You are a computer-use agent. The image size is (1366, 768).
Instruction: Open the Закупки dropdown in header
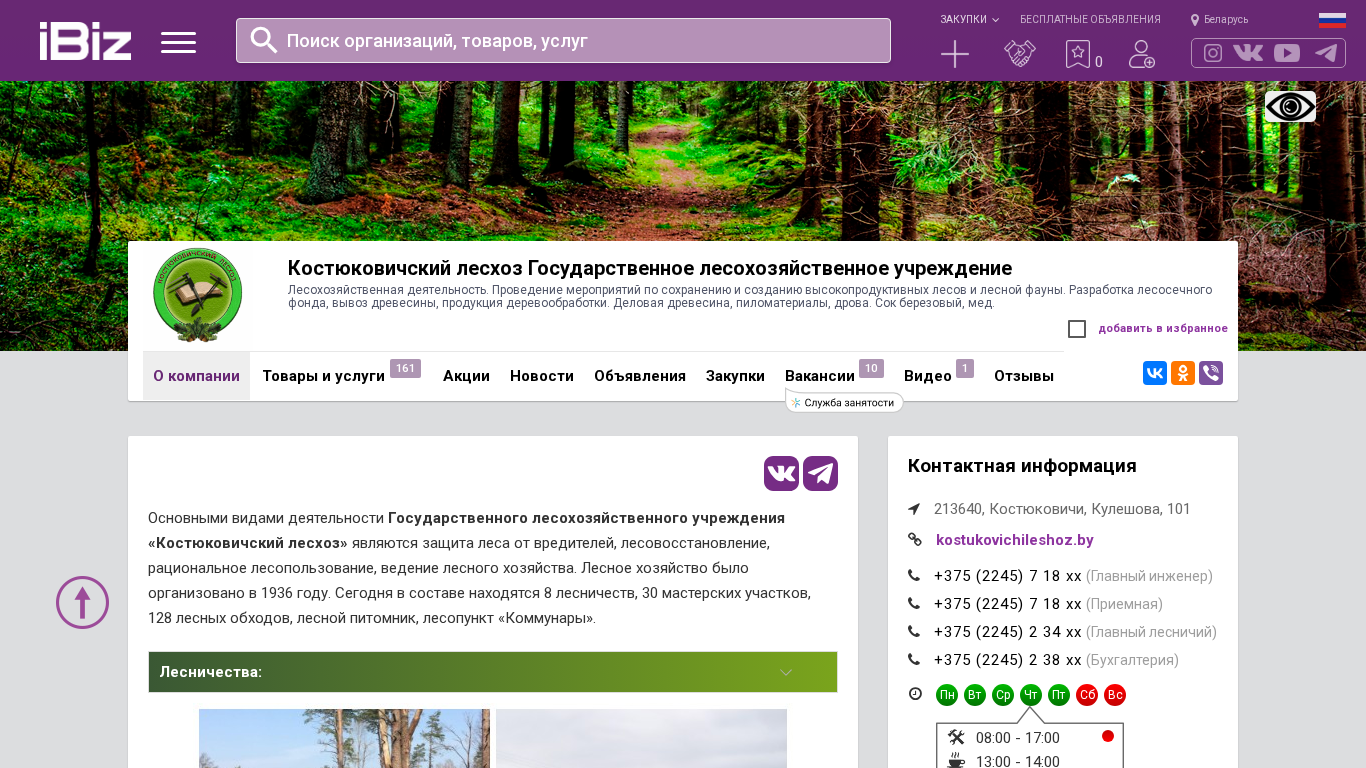coord(969,20)
